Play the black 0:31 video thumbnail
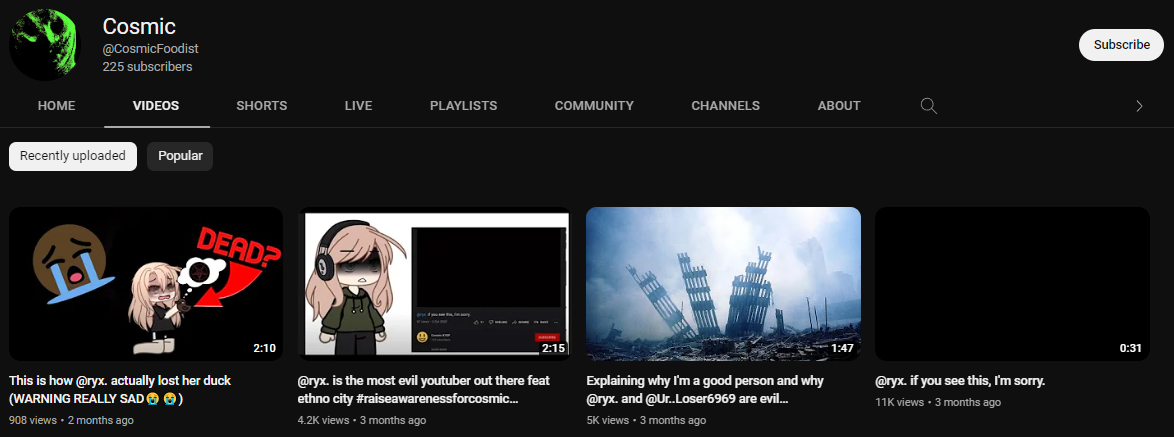The height and width of the screenshot is (437, 1174). pos(1012,283)
